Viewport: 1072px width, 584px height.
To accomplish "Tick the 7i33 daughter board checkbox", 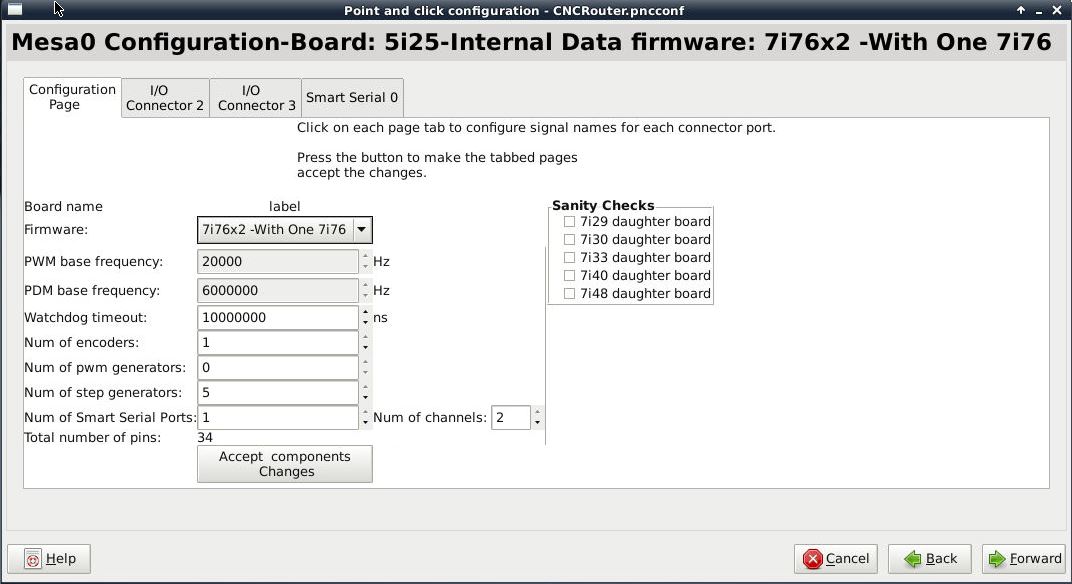I will point(569,258).
